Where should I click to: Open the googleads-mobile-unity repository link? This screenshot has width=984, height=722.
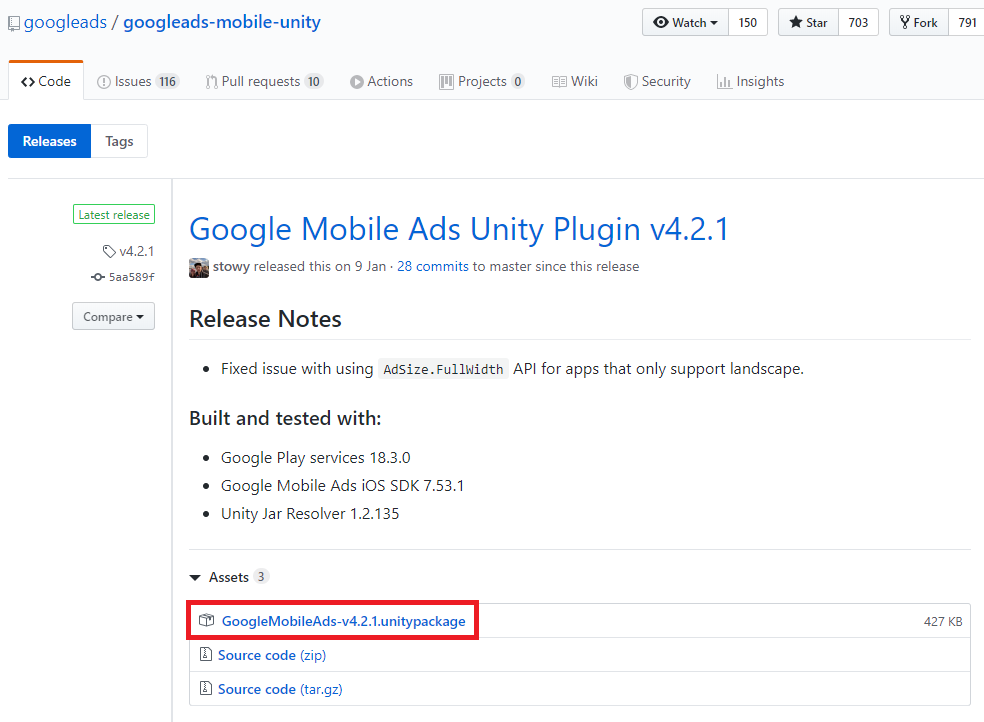click(x=222, y=22)
